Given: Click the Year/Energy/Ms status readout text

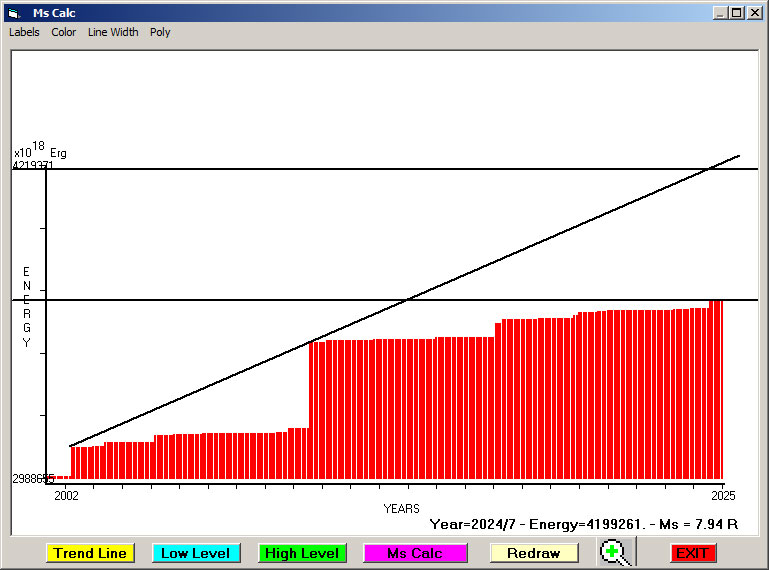Looking at the screenshot, I should pyautogui.click(x=583, y=523).
